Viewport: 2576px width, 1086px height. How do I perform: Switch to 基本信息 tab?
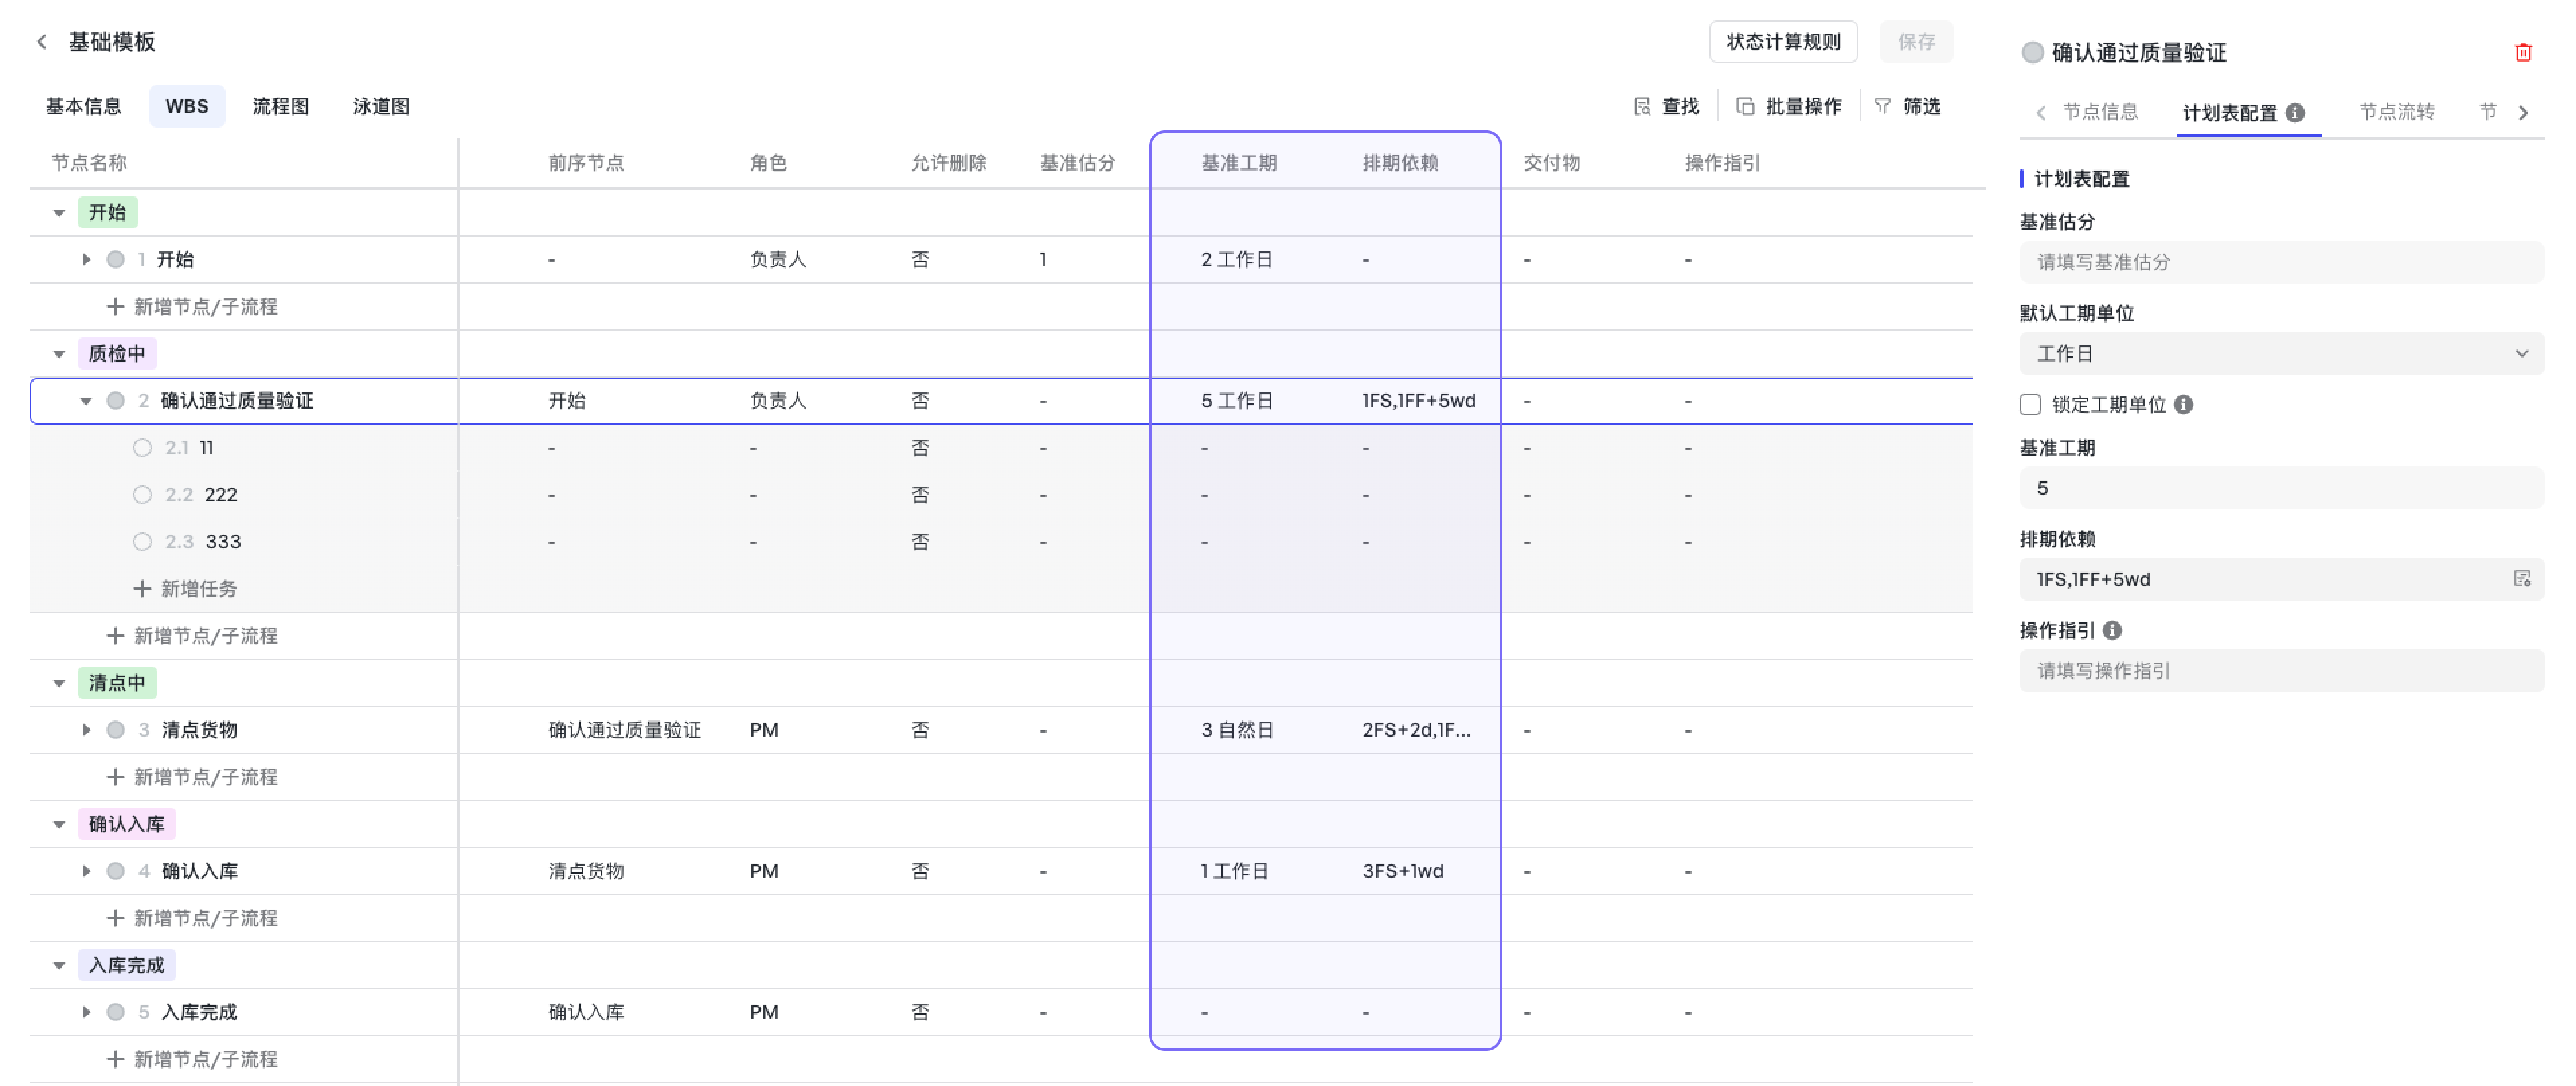click(84, 106)
